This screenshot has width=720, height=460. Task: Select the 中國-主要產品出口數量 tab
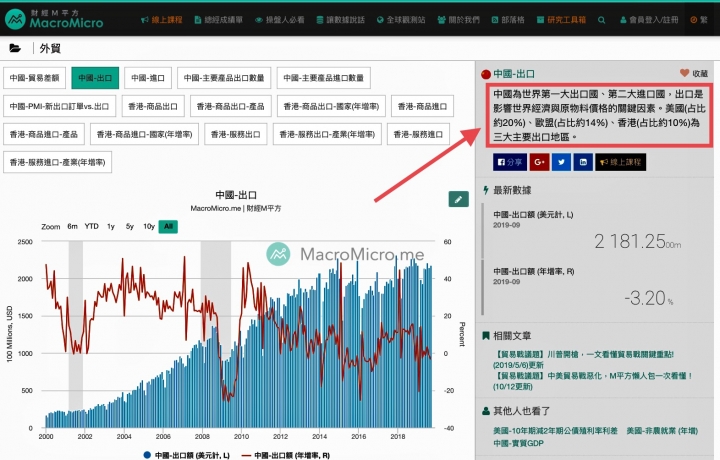(x=224, y=78)
